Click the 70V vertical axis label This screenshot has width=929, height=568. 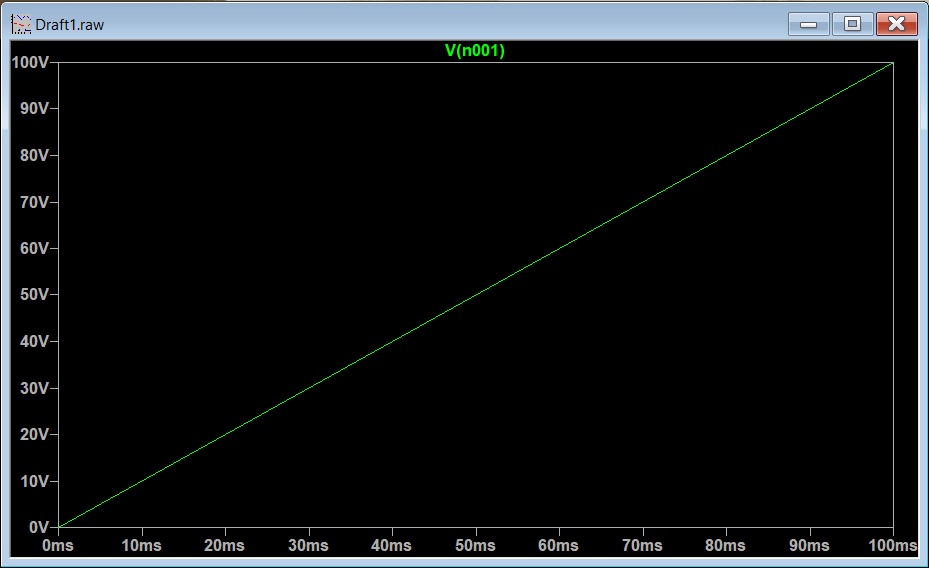pos(34,202)
